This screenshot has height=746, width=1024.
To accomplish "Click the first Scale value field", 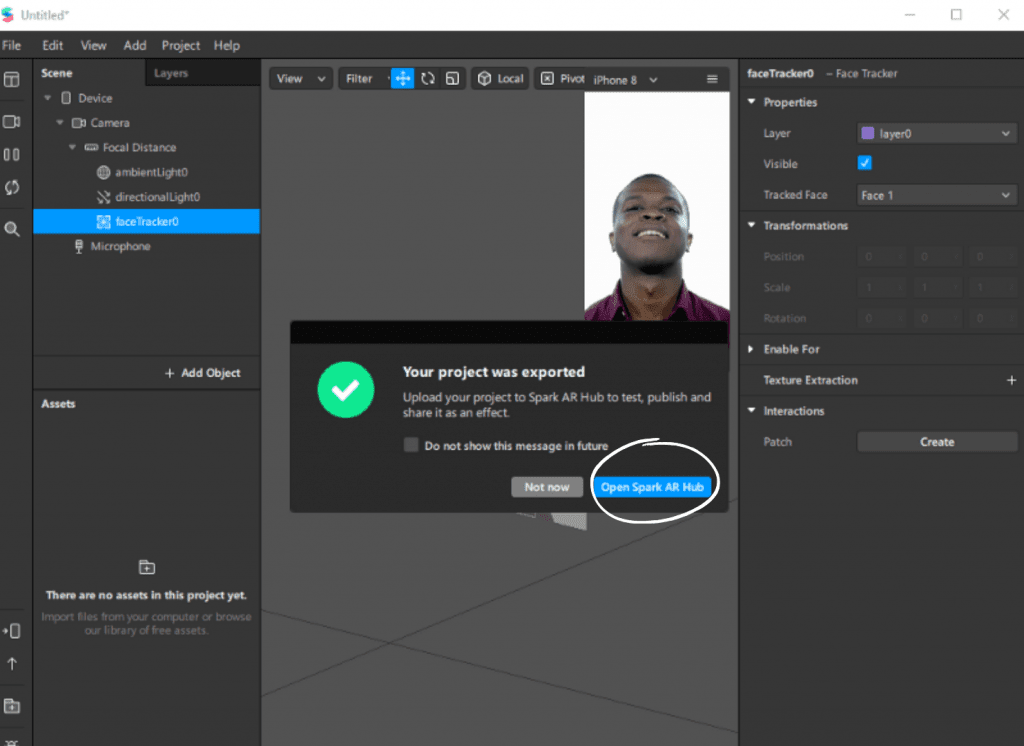I will (881, 287).
